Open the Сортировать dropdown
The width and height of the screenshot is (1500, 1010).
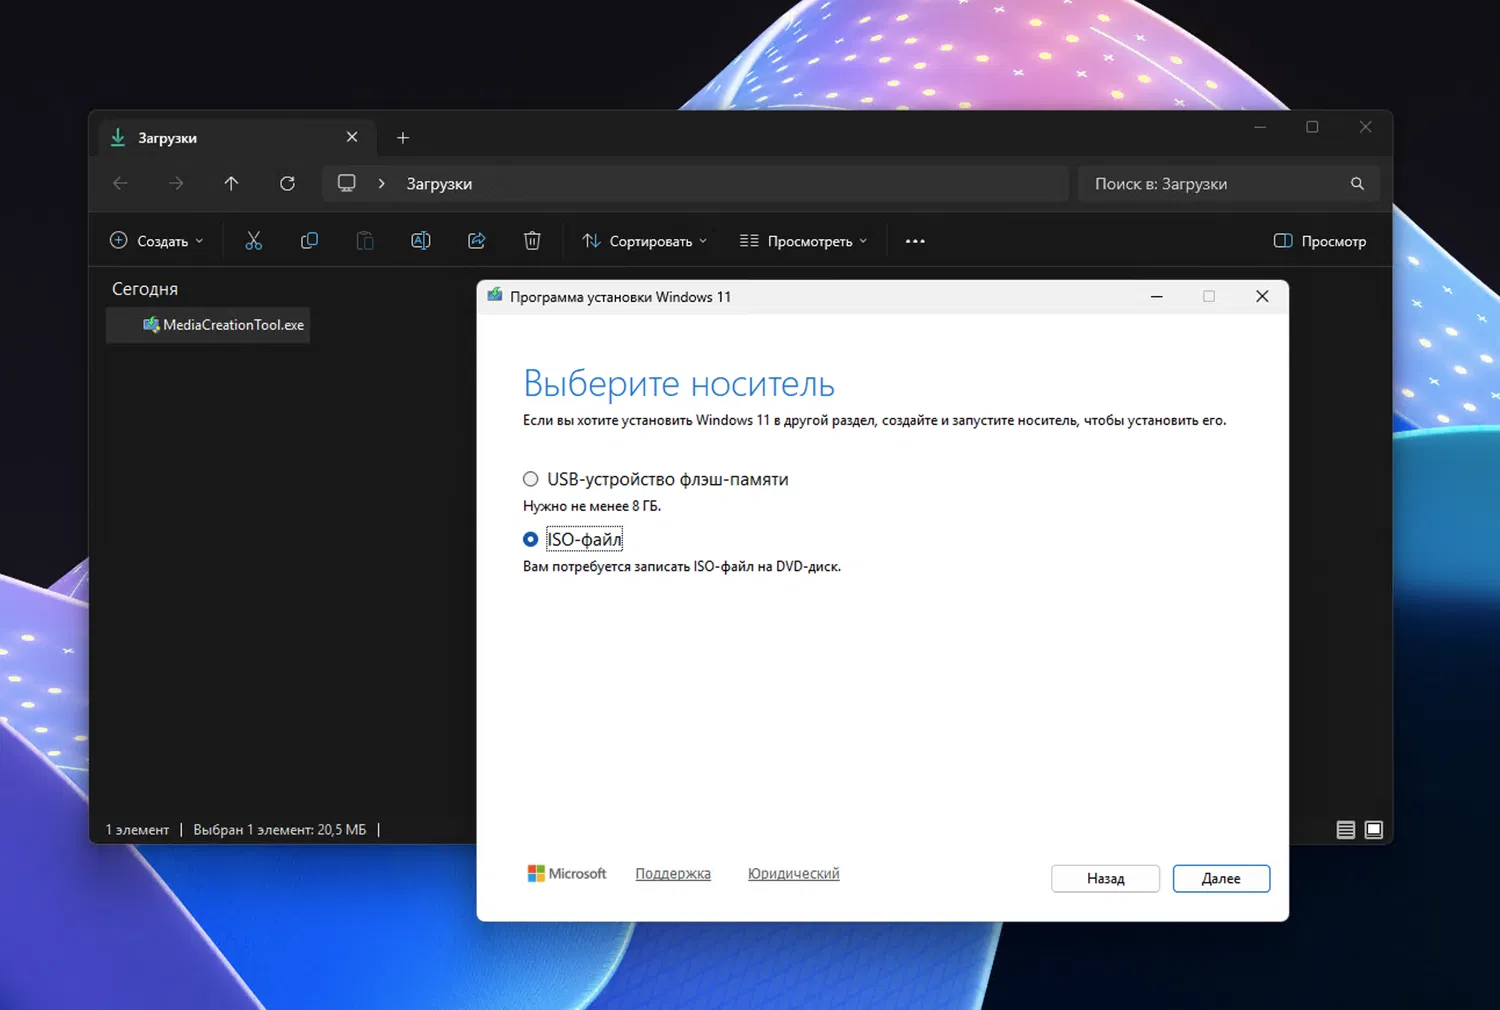point(645,241)
